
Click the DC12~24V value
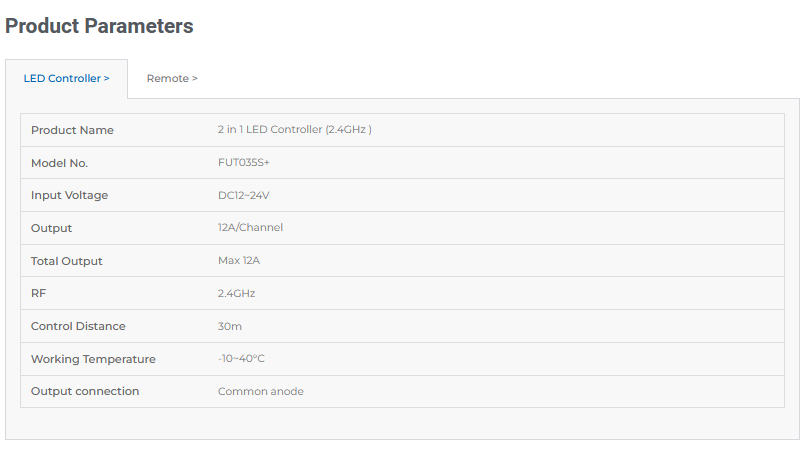click(x=243, y=196)
